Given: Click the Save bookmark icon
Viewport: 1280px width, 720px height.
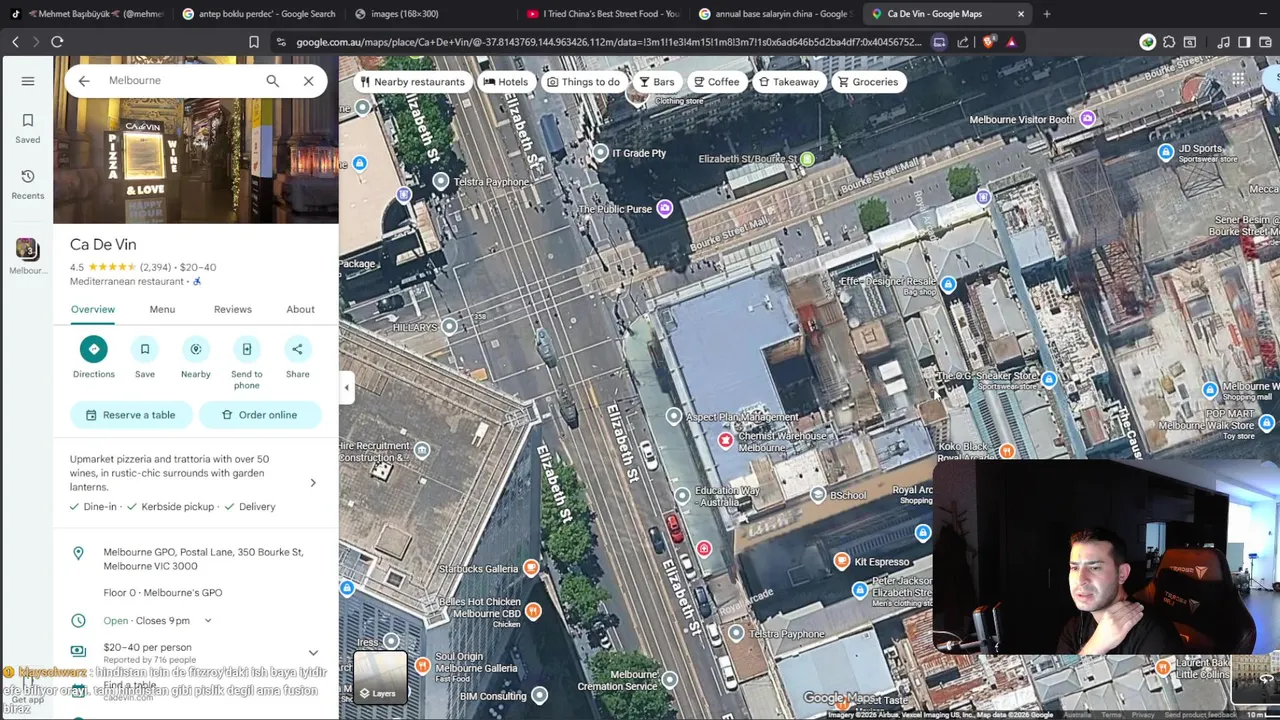Looking at the screenshot, I should [145, 349].
